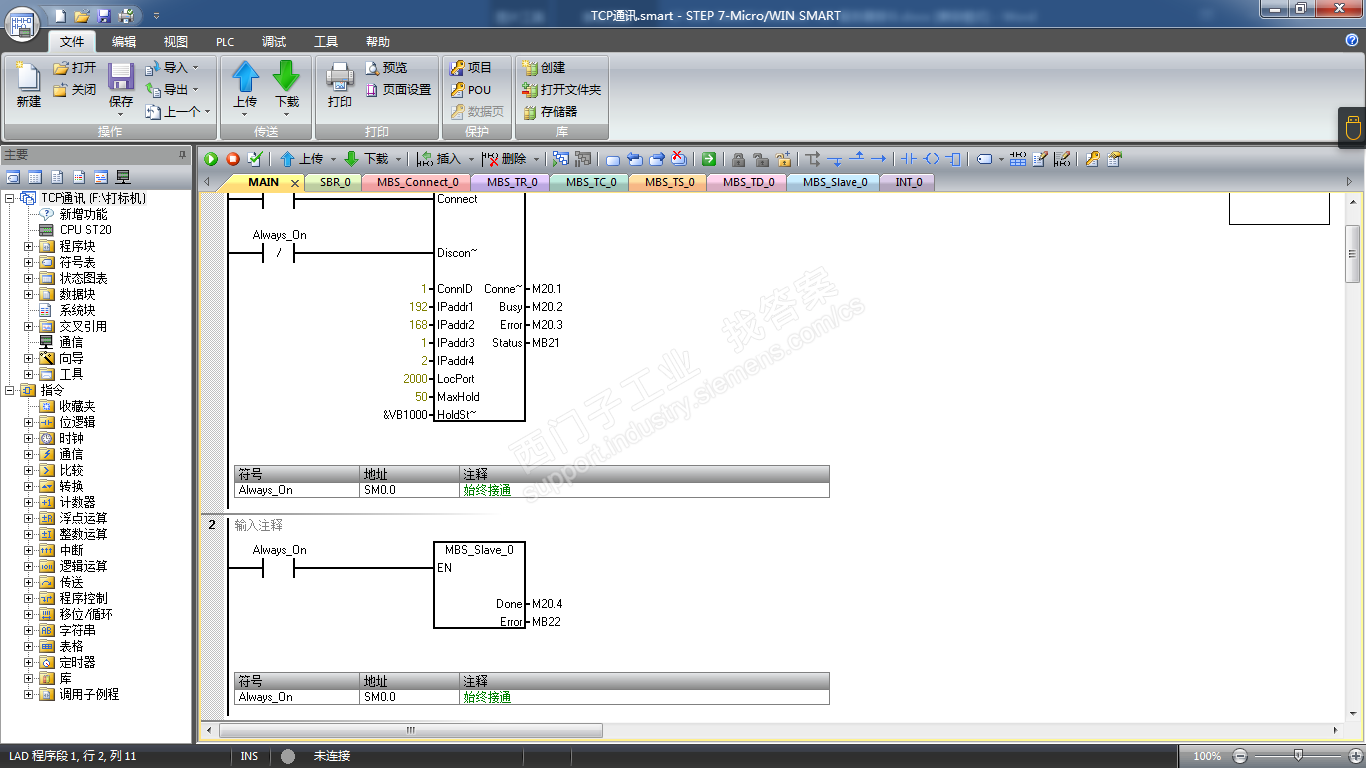This screenshot has width=1366, height=768.
Task: Select the Favorites (收藏夹) tree item
Action: [68, 406]
